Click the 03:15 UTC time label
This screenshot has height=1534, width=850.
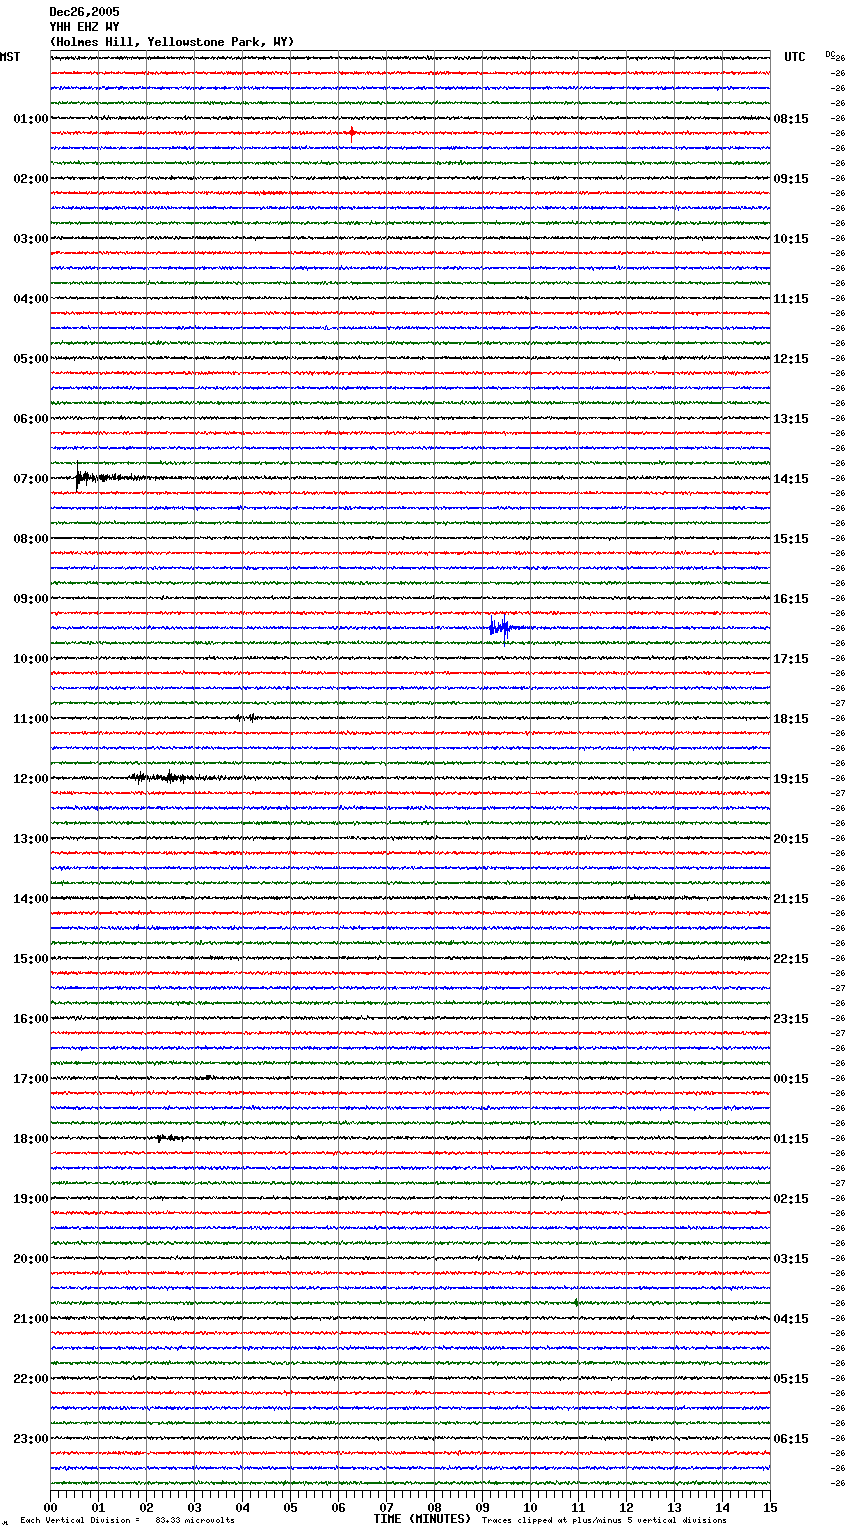coord(791,1259)
